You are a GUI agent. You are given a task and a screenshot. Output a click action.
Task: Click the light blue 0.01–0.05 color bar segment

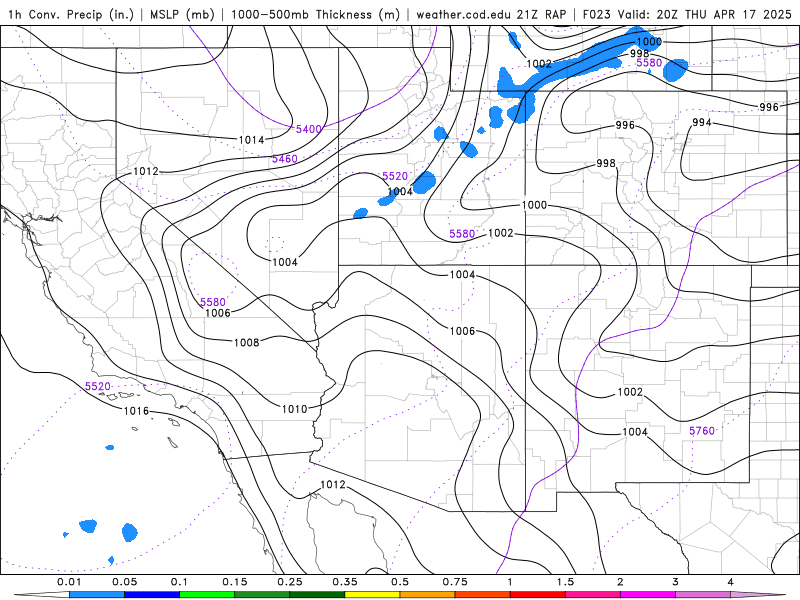click(x=97, y=595)
